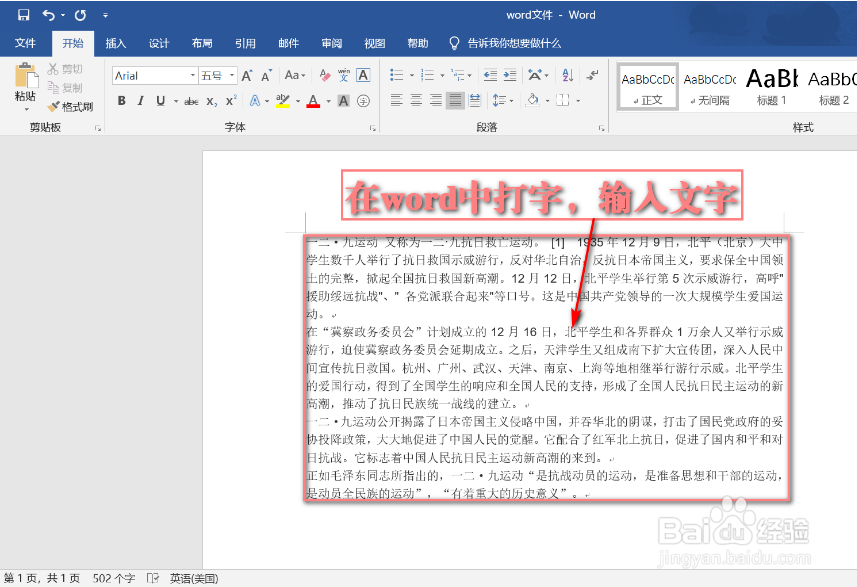Image resolution: width=857 pixels, height=587 pixels.
Task: Click the increase font size icon
Action: tap(247, 75)
